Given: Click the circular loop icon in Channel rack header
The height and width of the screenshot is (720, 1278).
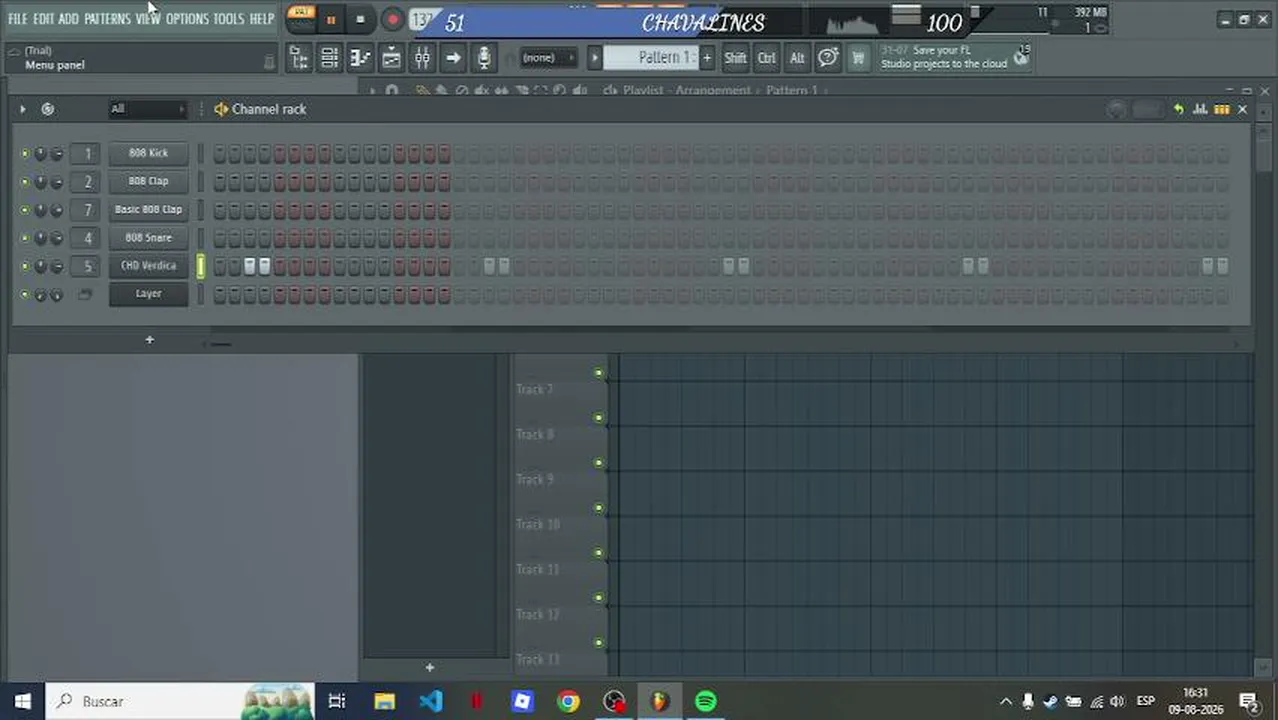Looking at the screenshot, I should [47, 109].
